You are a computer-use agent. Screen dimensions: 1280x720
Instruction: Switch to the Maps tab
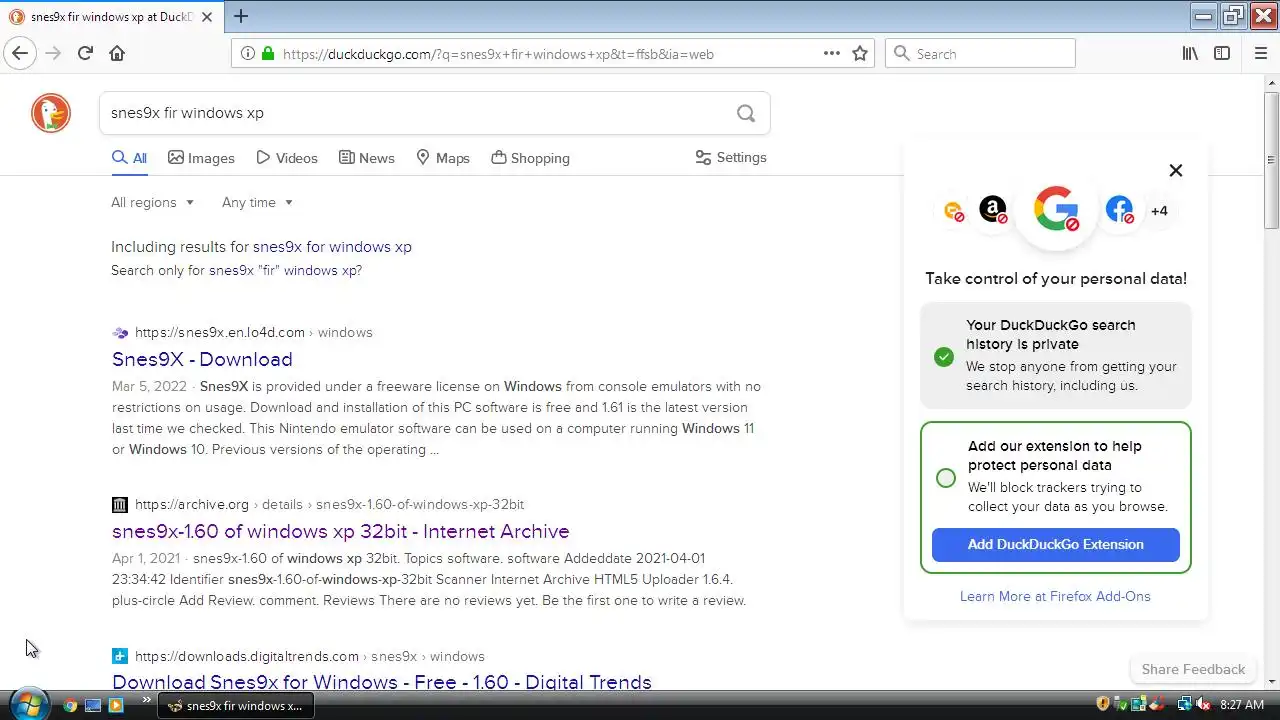(443, 158)
